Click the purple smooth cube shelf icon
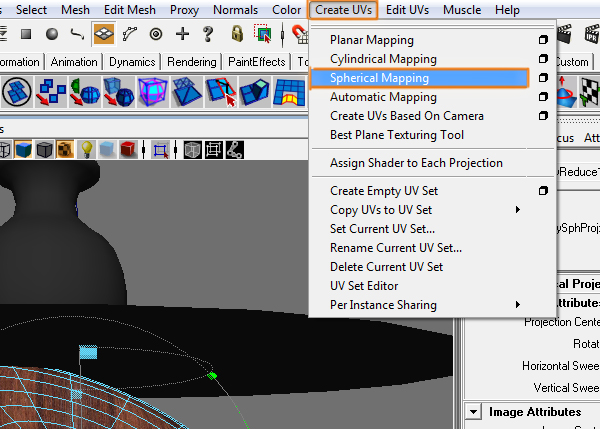This screenshot has width=600, height=429. point(153,92)
